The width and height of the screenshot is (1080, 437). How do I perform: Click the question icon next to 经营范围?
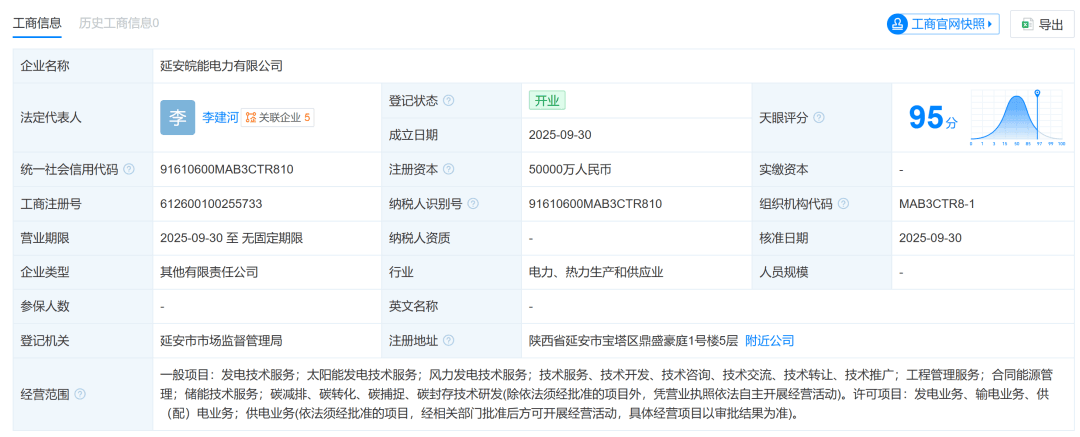point(80,395)
